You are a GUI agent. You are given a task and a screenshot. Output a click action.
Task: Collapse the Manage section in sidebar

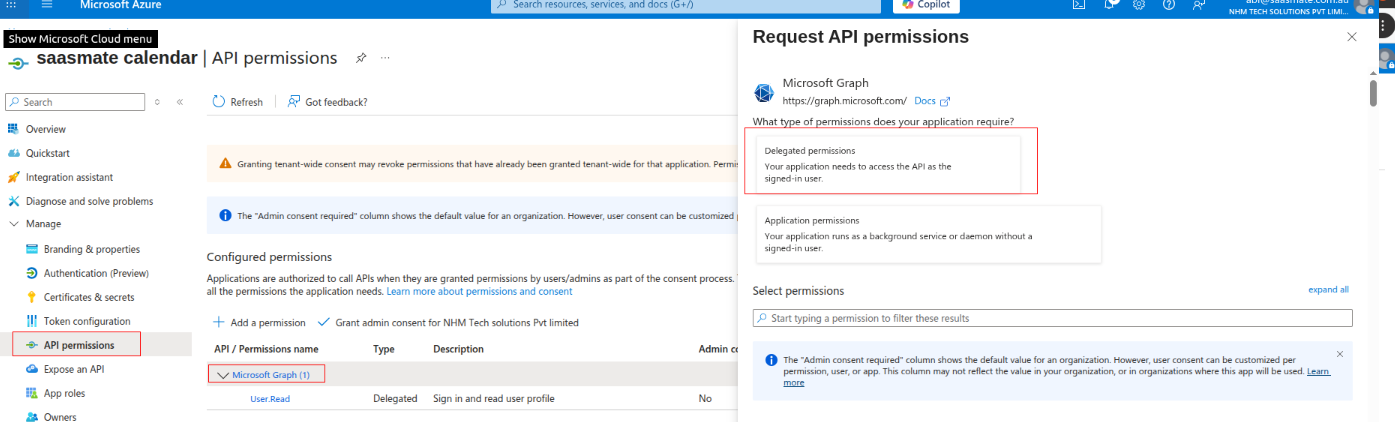[14, 224]
